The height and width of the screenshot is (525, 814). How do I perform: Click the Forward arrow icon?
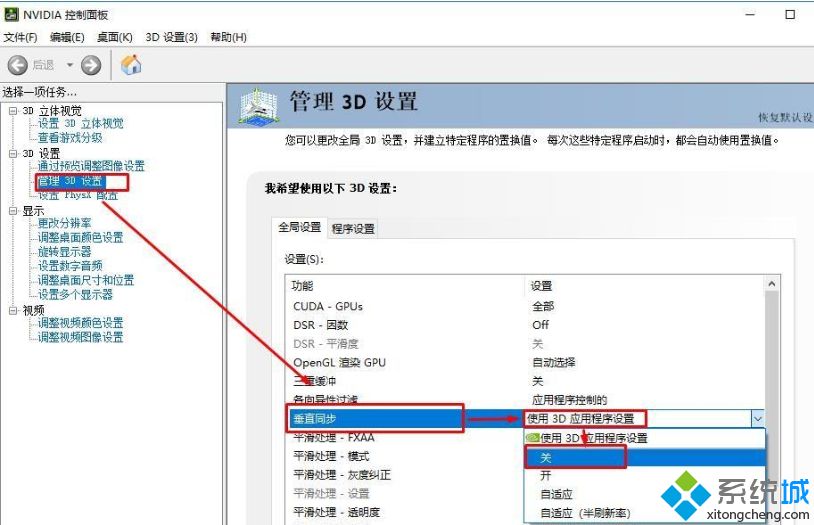click(x=91, y=65)
